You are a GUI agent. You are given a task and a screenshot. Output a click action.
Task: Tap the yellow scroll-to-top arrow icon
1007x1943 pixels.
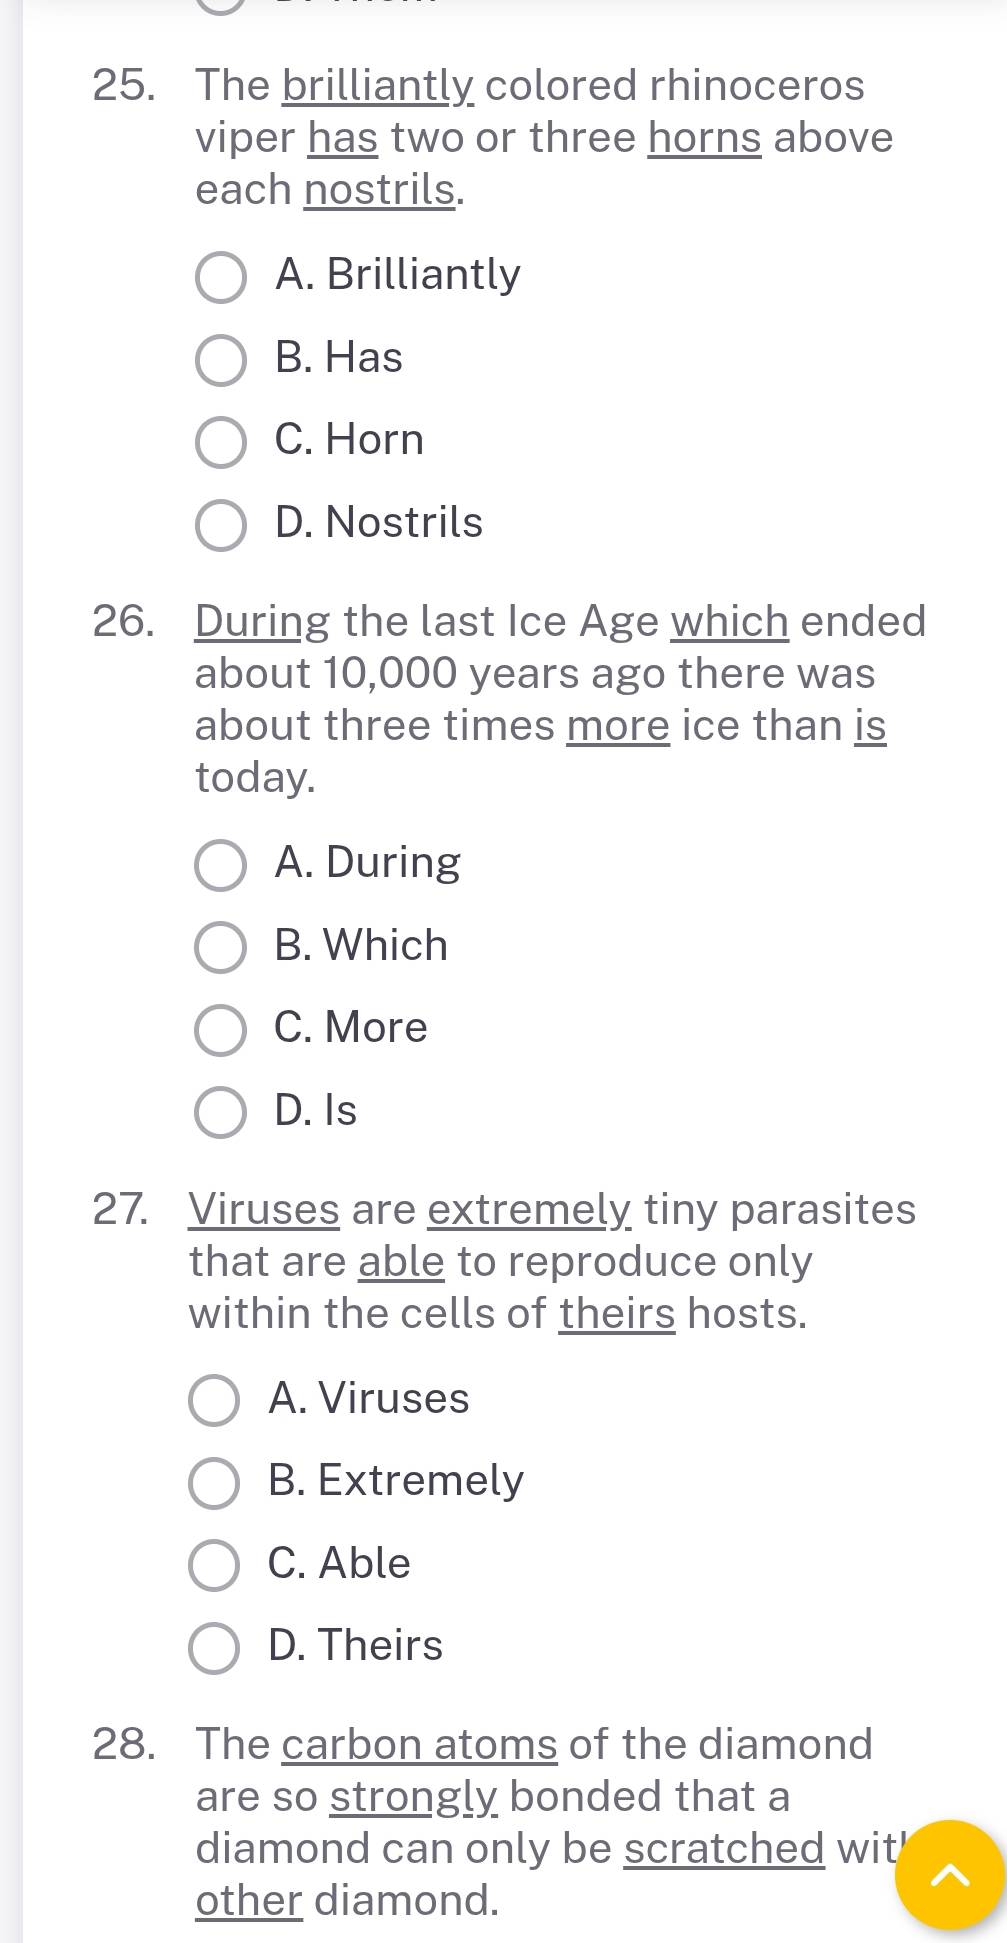tap(949, 1874)
